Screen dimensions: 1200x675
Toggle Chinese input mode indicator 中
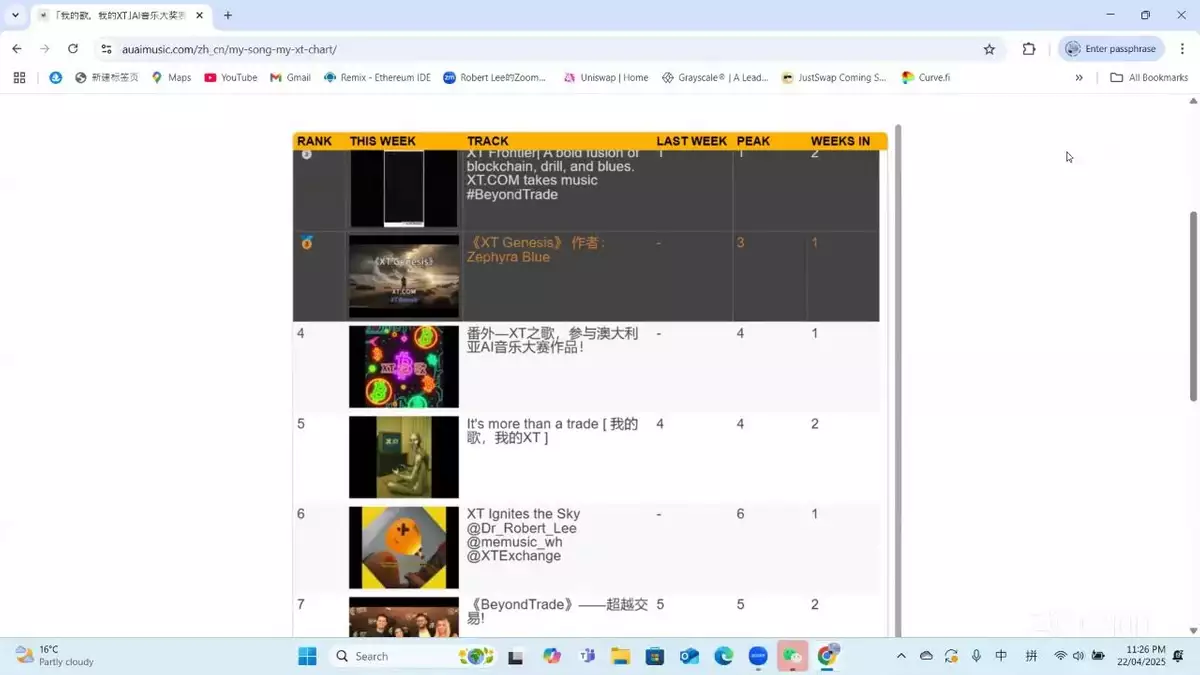(x=1001, y=656)
